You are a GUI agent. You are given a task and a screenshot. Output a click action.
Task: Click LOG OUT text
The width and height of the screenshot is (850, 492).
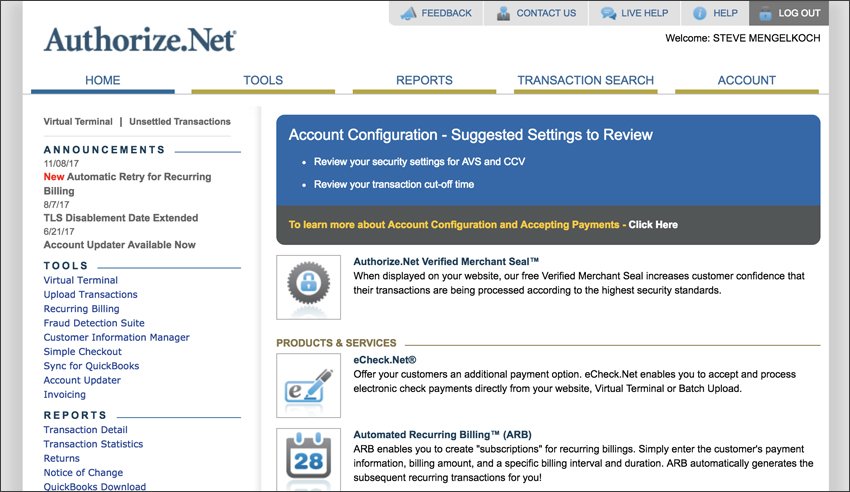pos(799,13)
